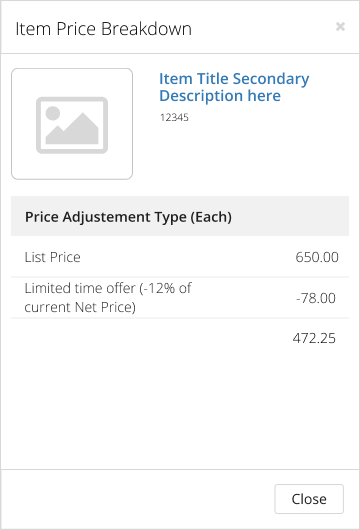The image size is (360, 530).
Task: Click the '(Each)' text in header
Action: coord(211,217)
